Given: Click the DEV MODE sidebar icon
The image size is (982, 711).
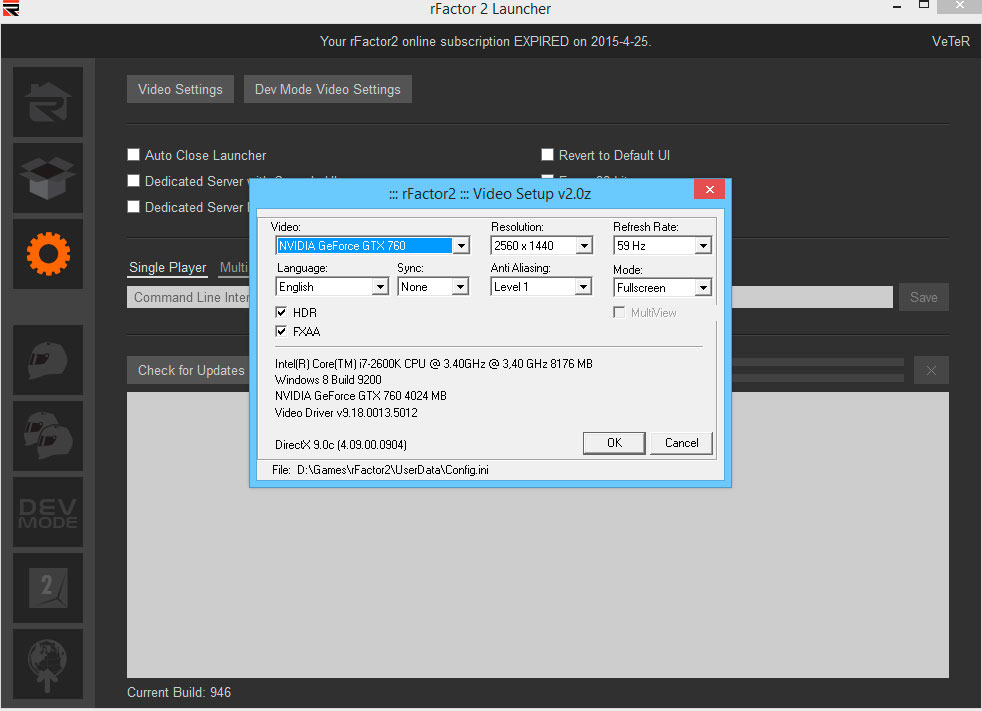Looking at the screenshot, I should [x=48, y=511].
